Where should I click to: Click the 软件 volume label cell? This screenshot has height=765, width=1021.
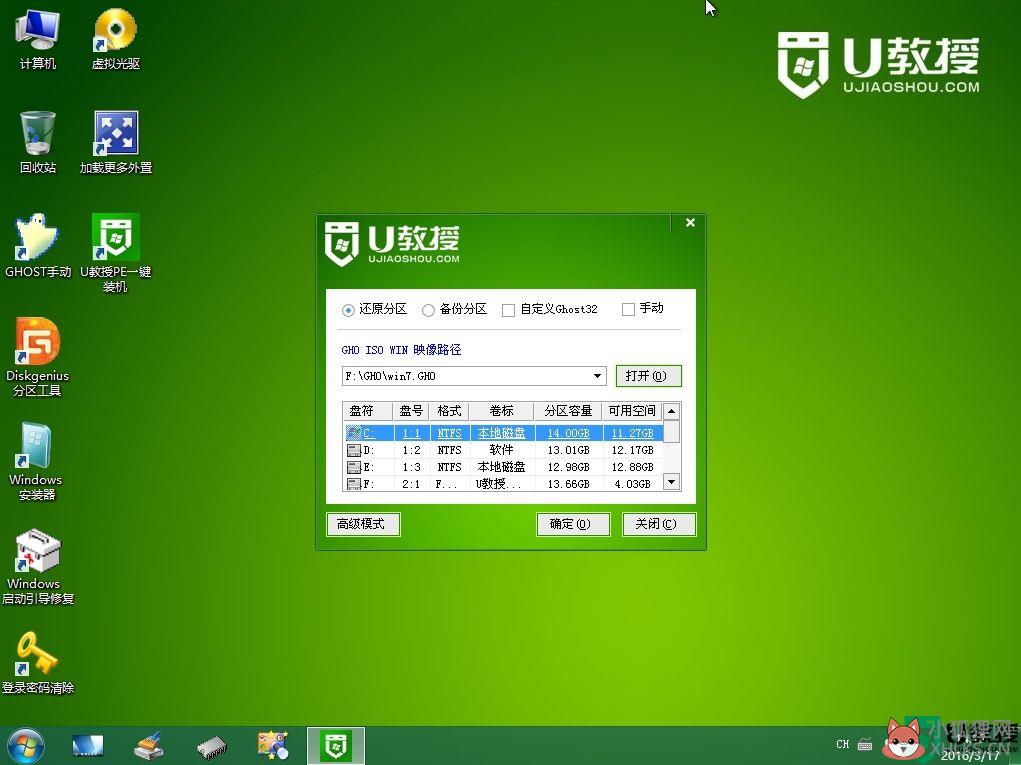(x=501, y=450)
